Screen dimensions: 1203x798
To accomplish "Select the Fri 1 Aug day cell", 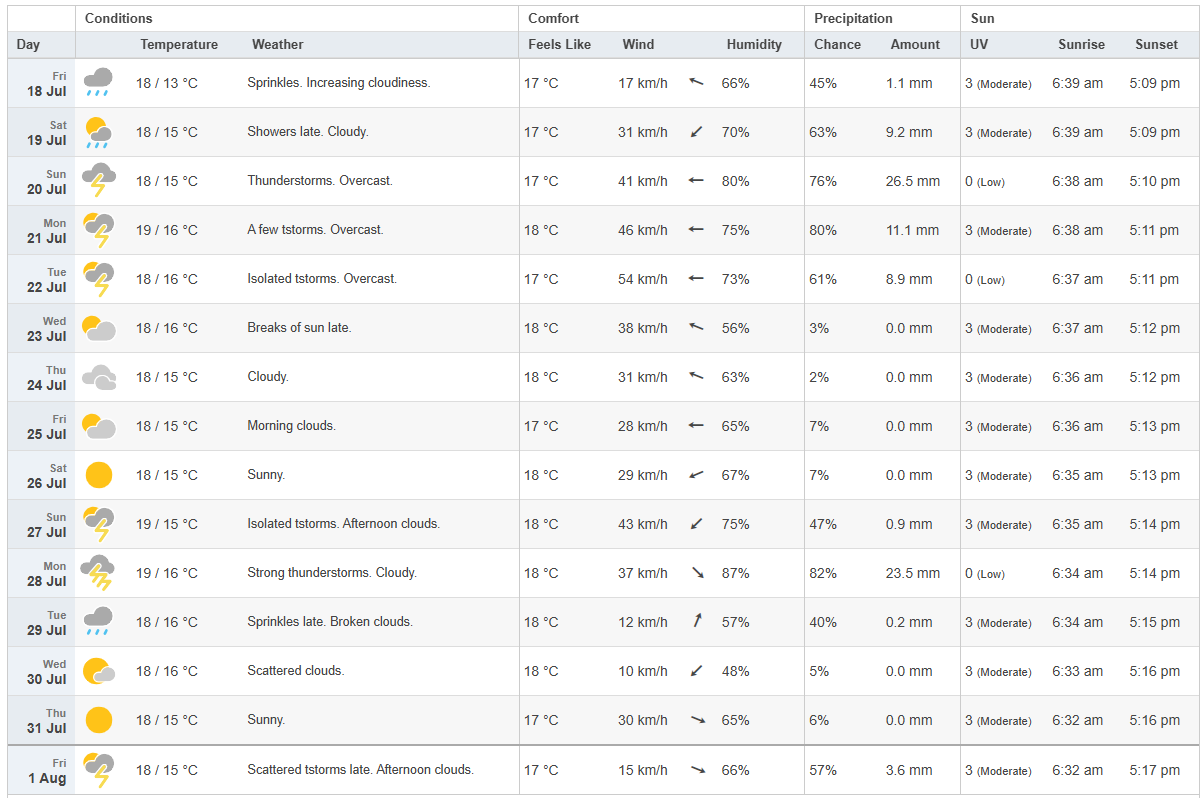I will (x=41, y=770).
